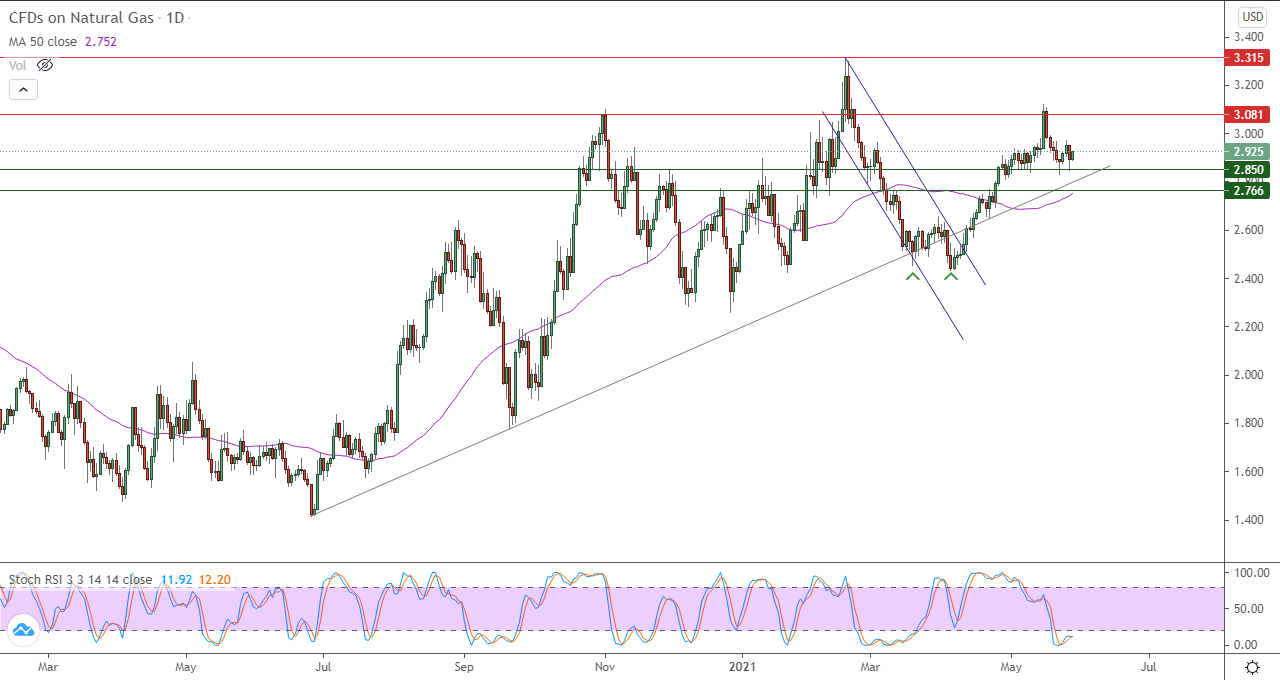Screen dimensions: 1280x680
Task: Click the Nov time axis label
Action: [603, 665]
